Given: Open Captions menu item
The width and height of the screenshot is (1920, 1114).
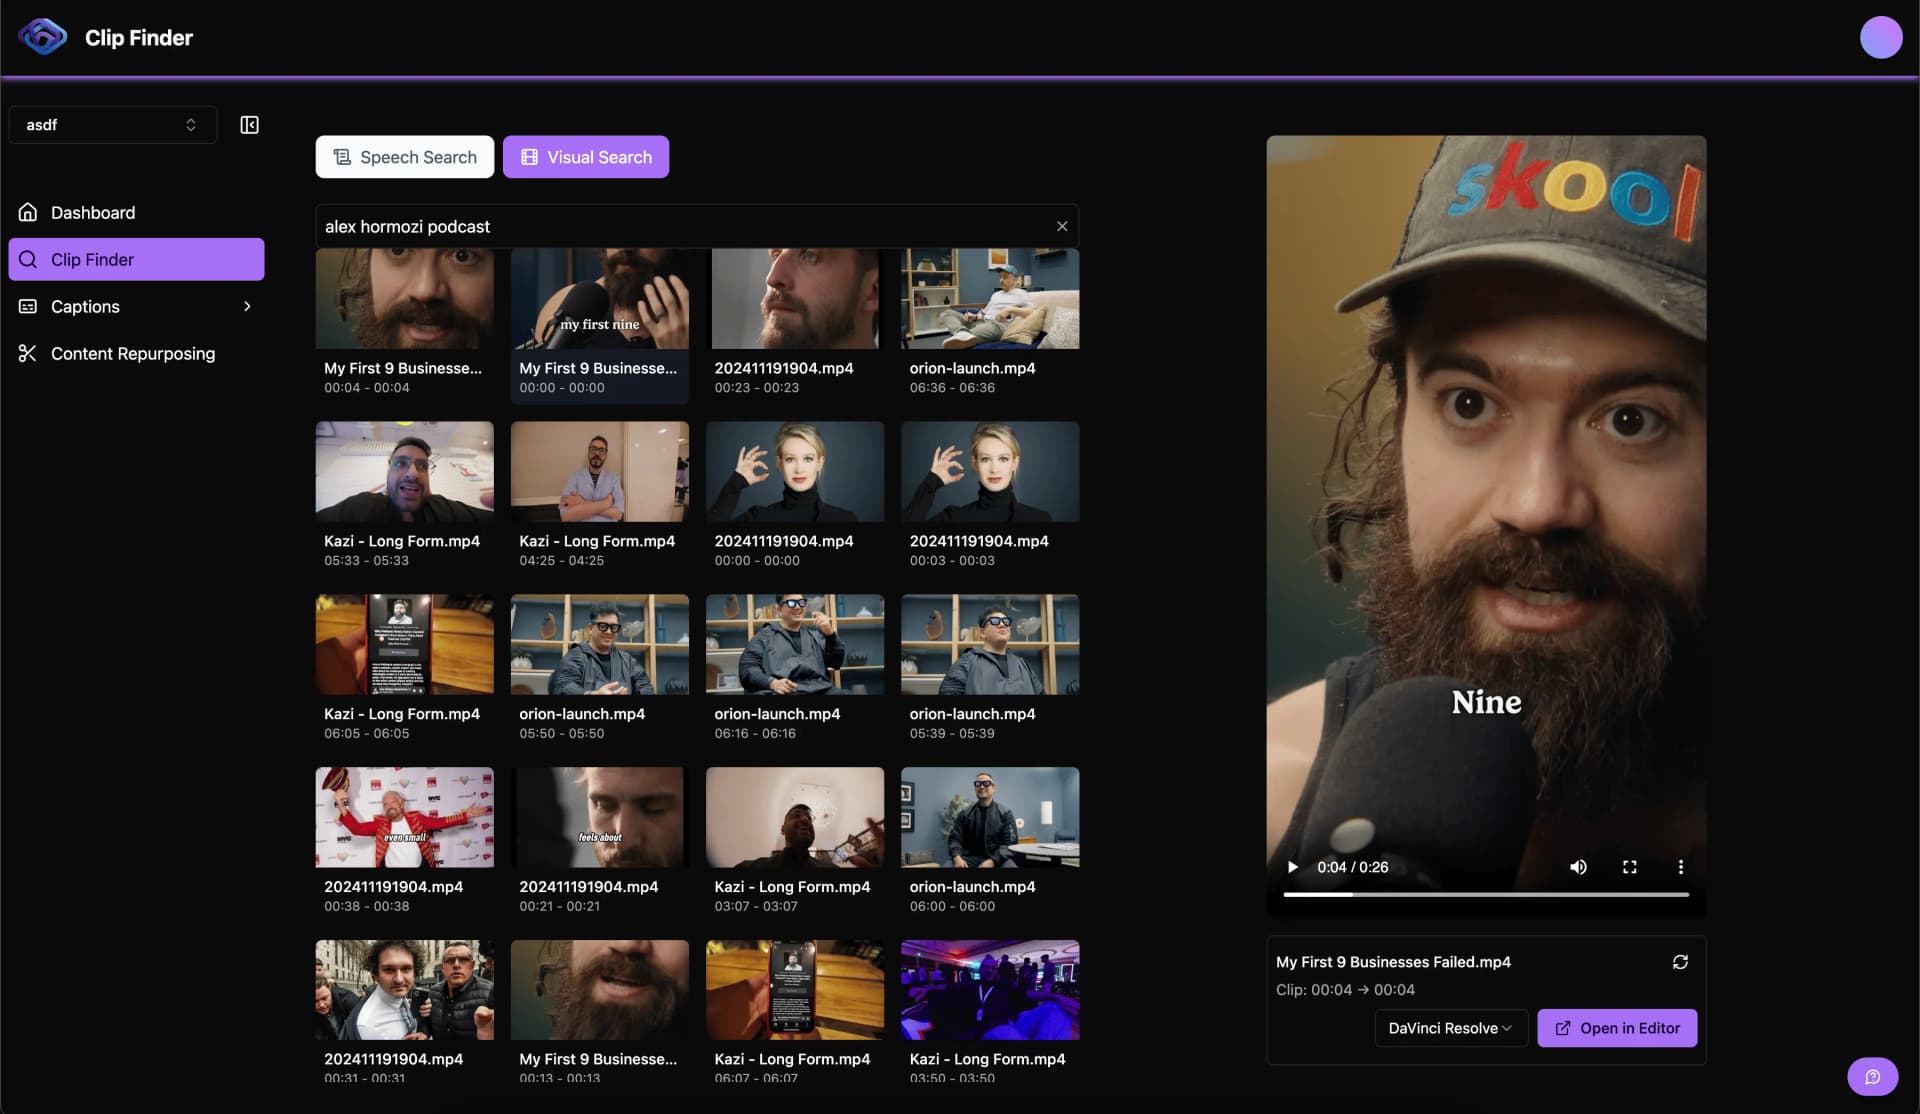Looking at the screenshot, I should click(x=136, y=306).
